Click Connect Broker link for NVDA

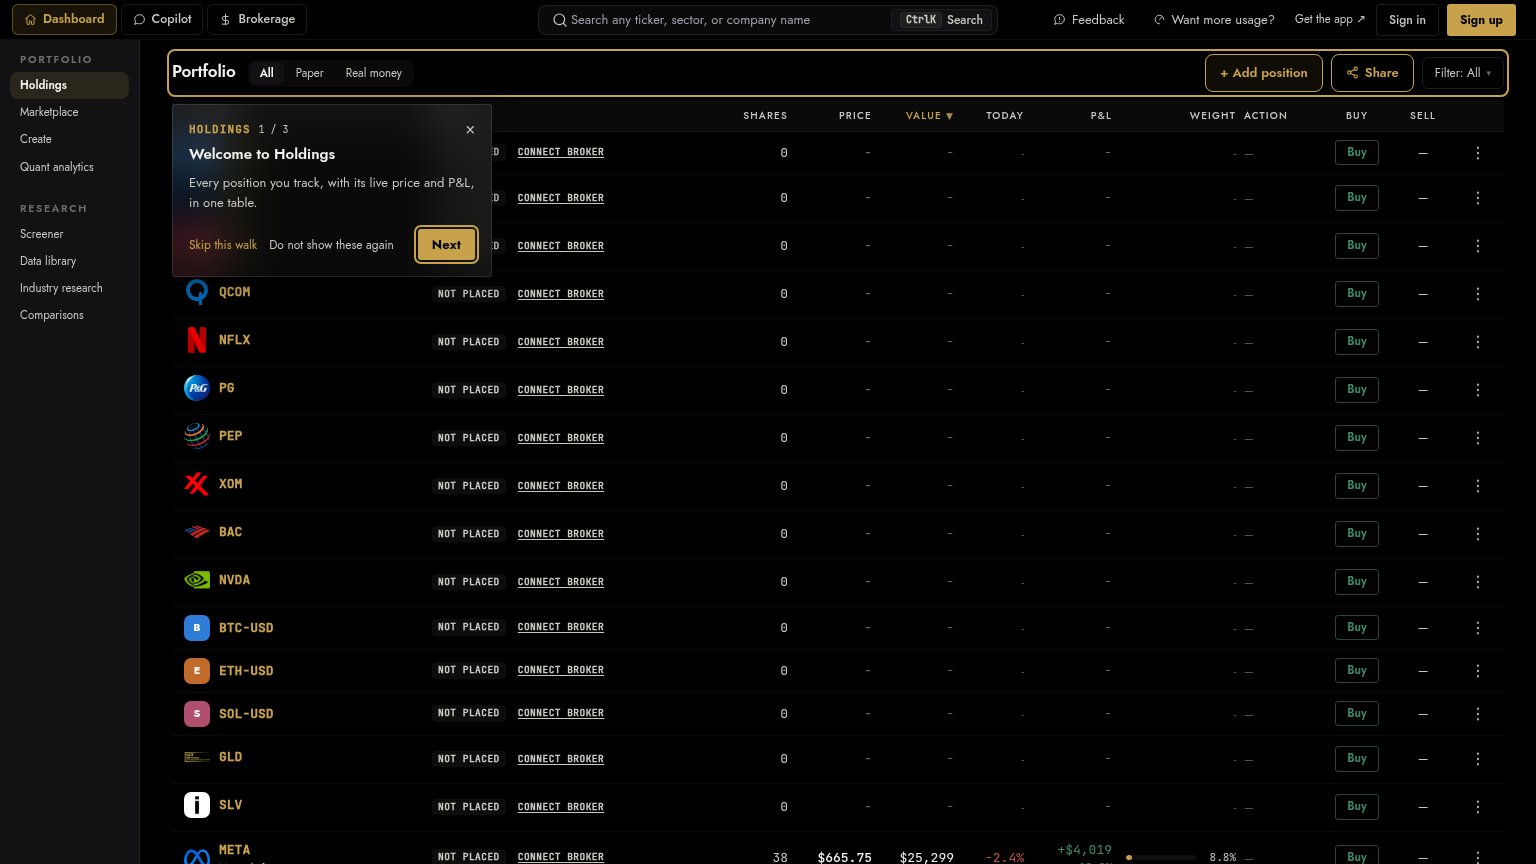561,582
